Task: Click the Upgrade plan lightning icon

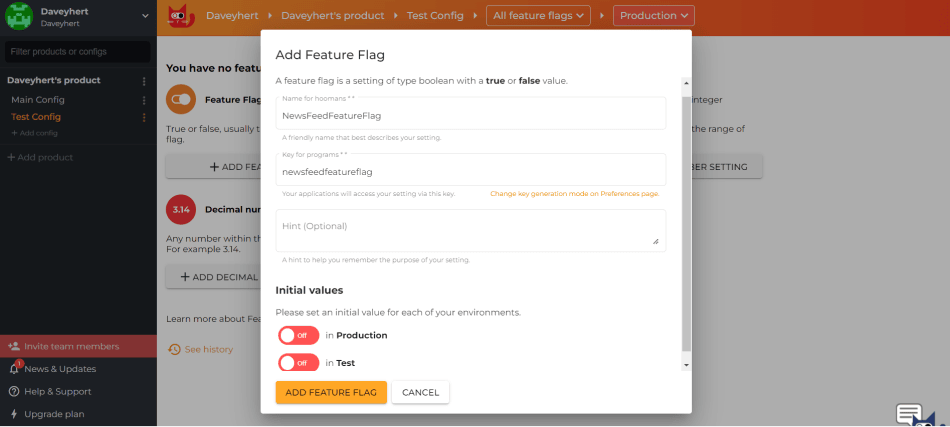Action: 14,414
